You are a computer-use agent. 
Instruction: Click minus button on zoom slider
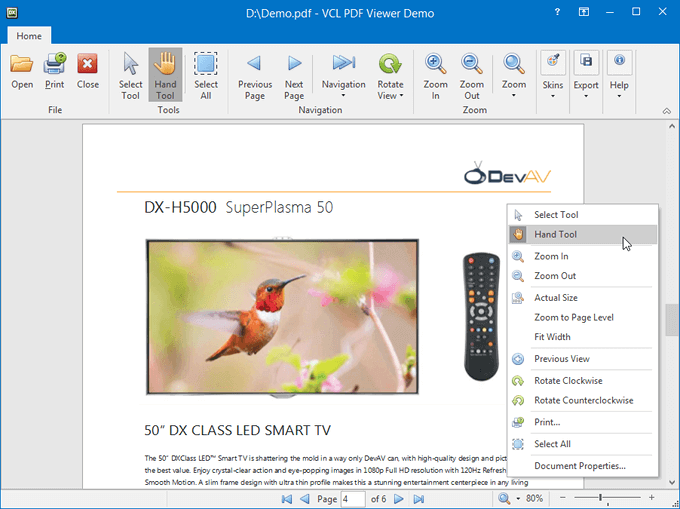pyautogui.click(x=562, y=498)
